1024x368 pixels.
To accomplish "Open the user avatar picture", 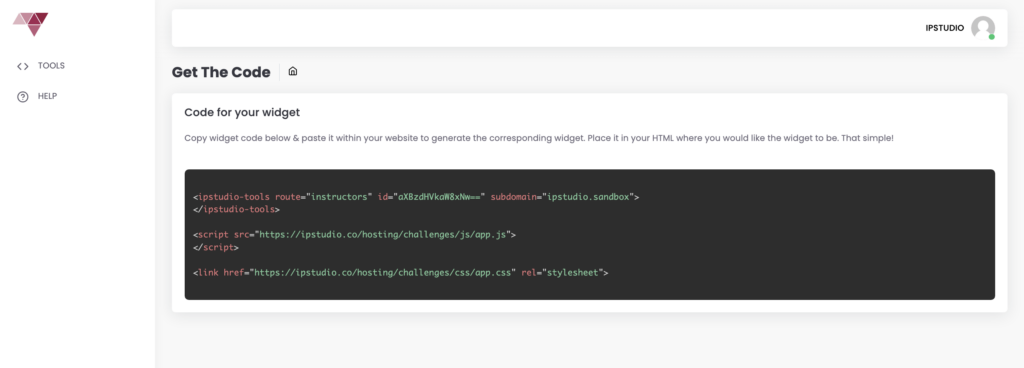I will tap(982, 28).
